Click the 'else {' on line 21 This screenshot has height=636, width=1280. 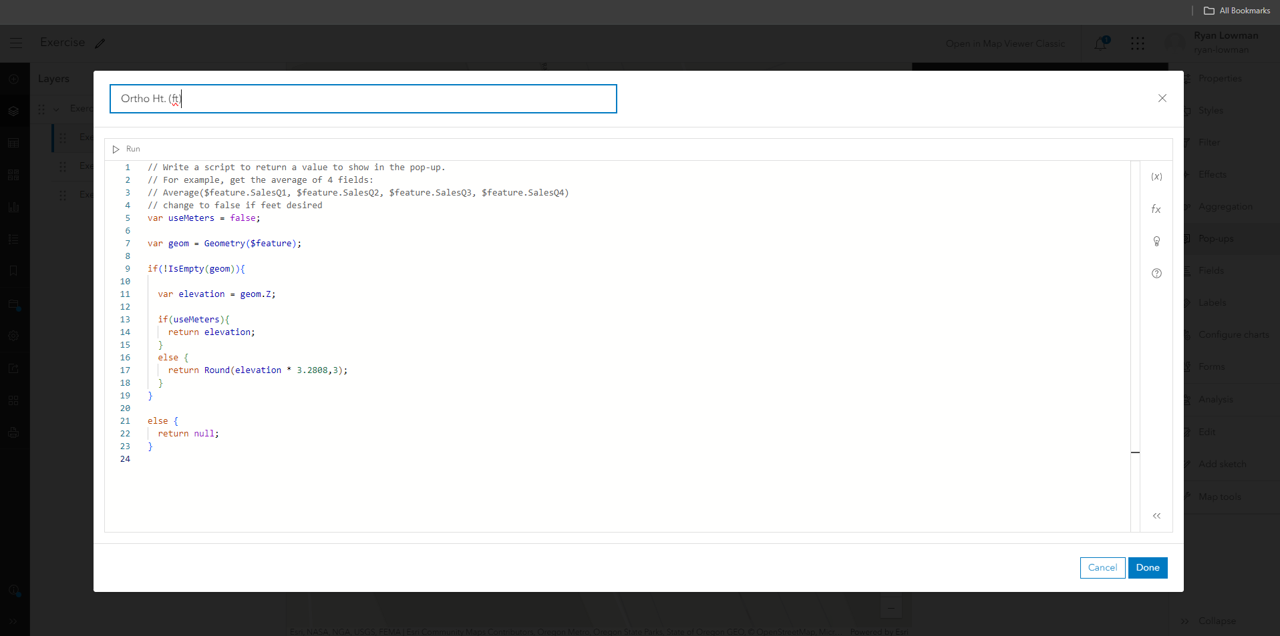click(163, 421)
